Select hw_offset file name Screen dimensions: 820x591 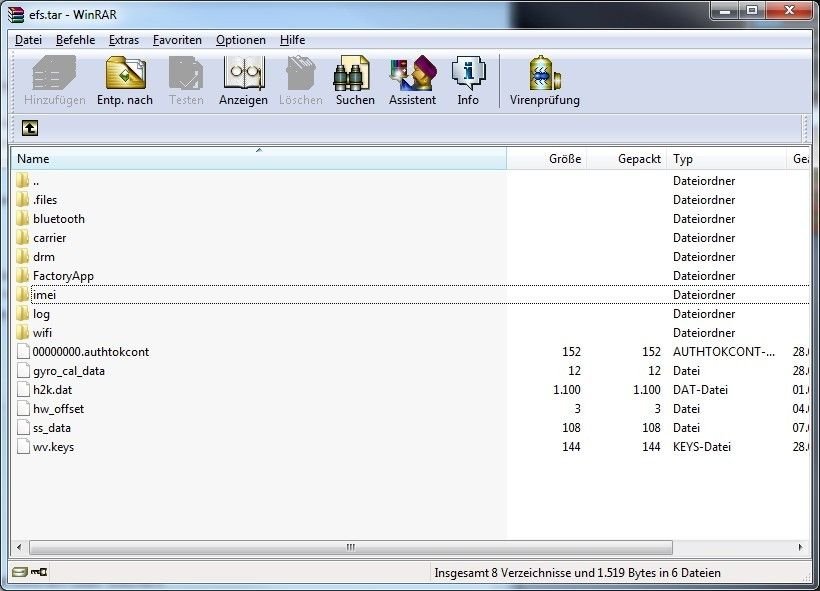59,409
